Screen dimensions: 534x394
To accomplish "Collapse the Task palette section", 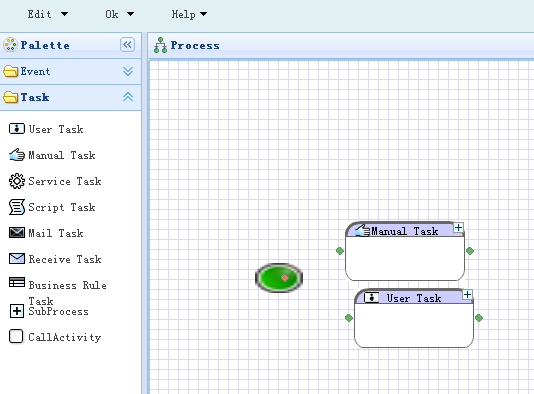I will point(128,97).
